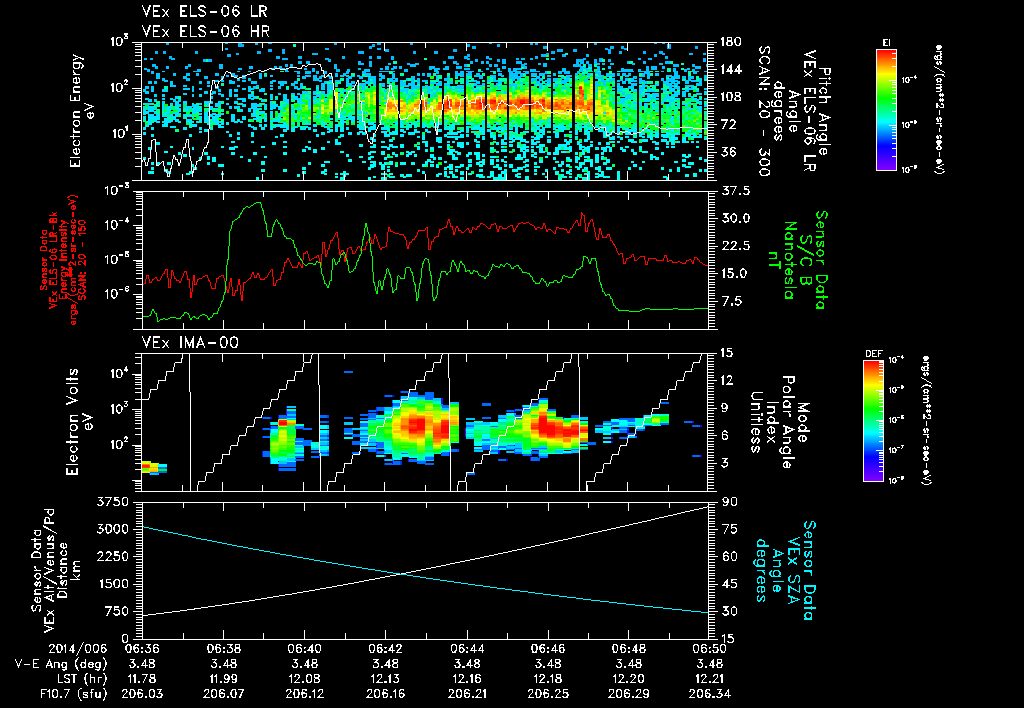Screen dimensions: 1024x708
Task: Click the 06:38 time tick label
Action: click(x=223, y=649)
